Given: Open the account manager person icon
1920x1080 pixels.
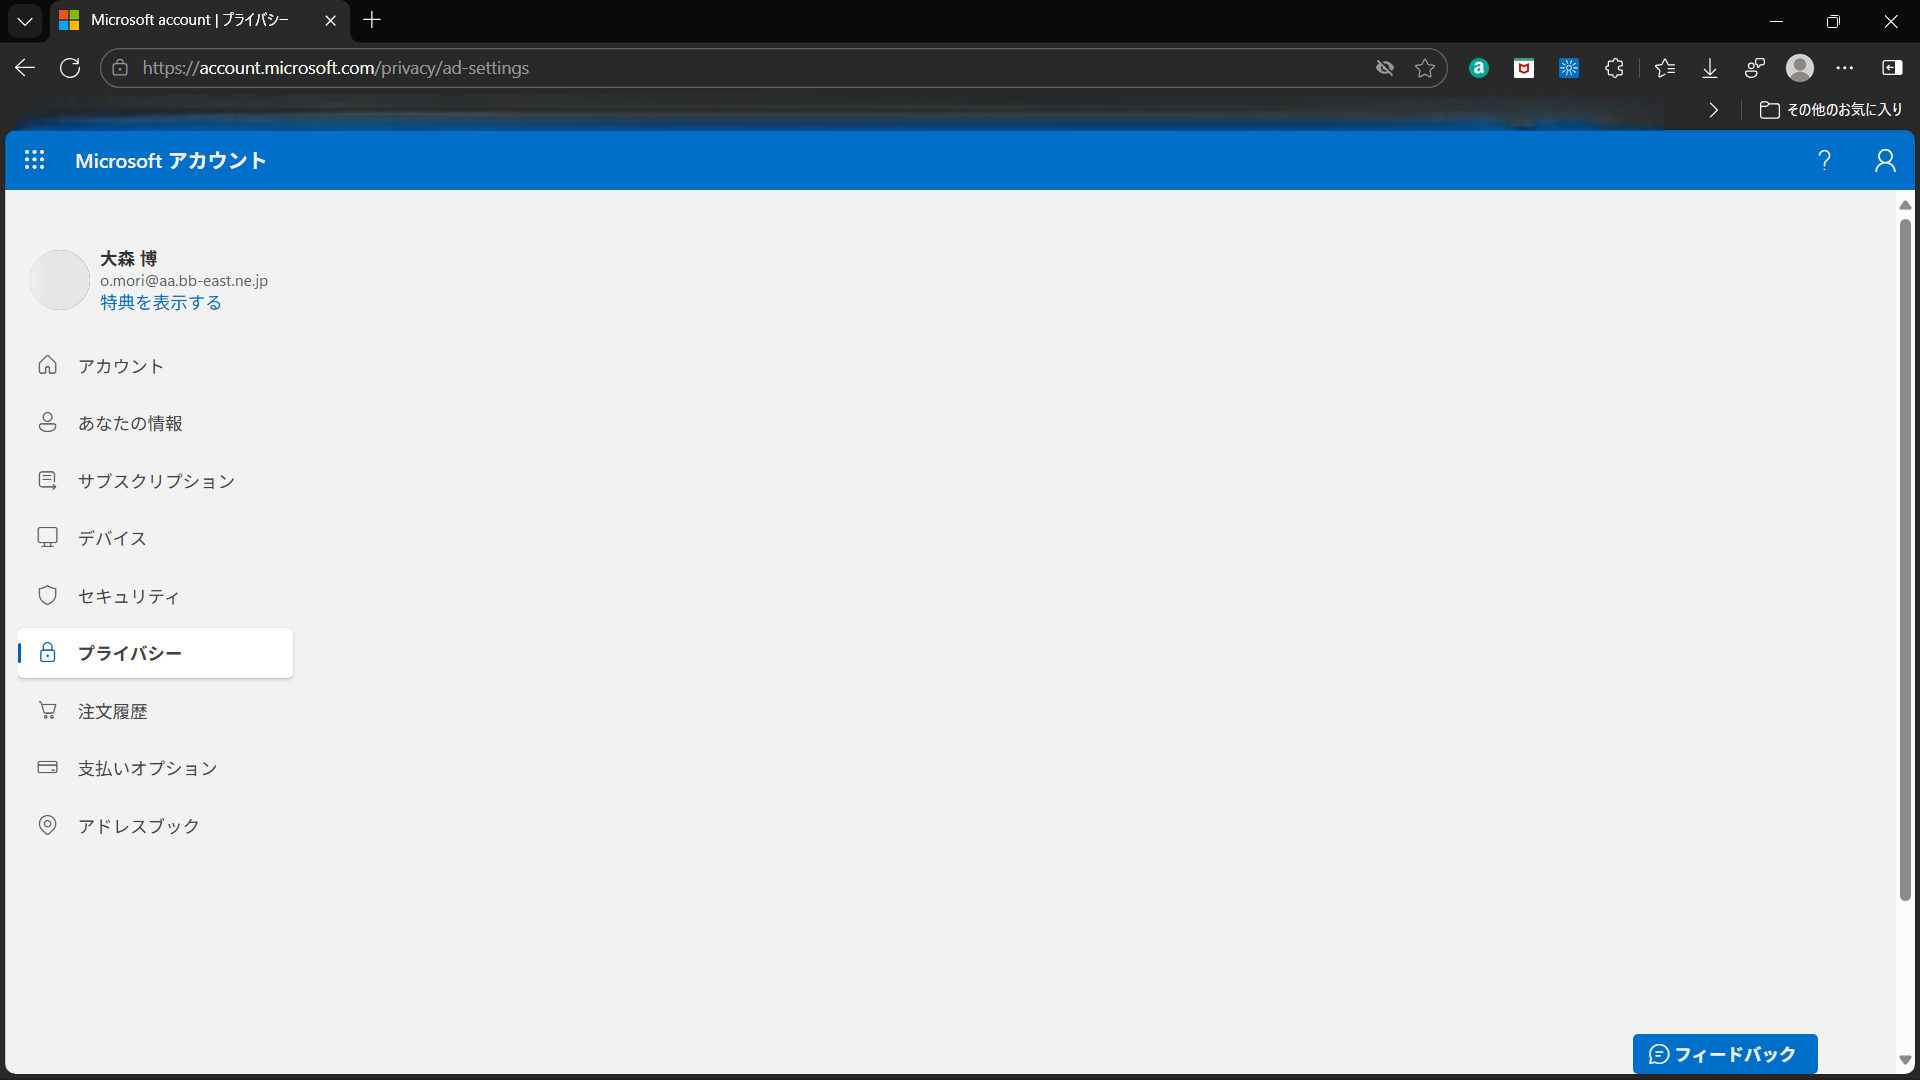Looking at the screenshot, I should [1885, 160].
